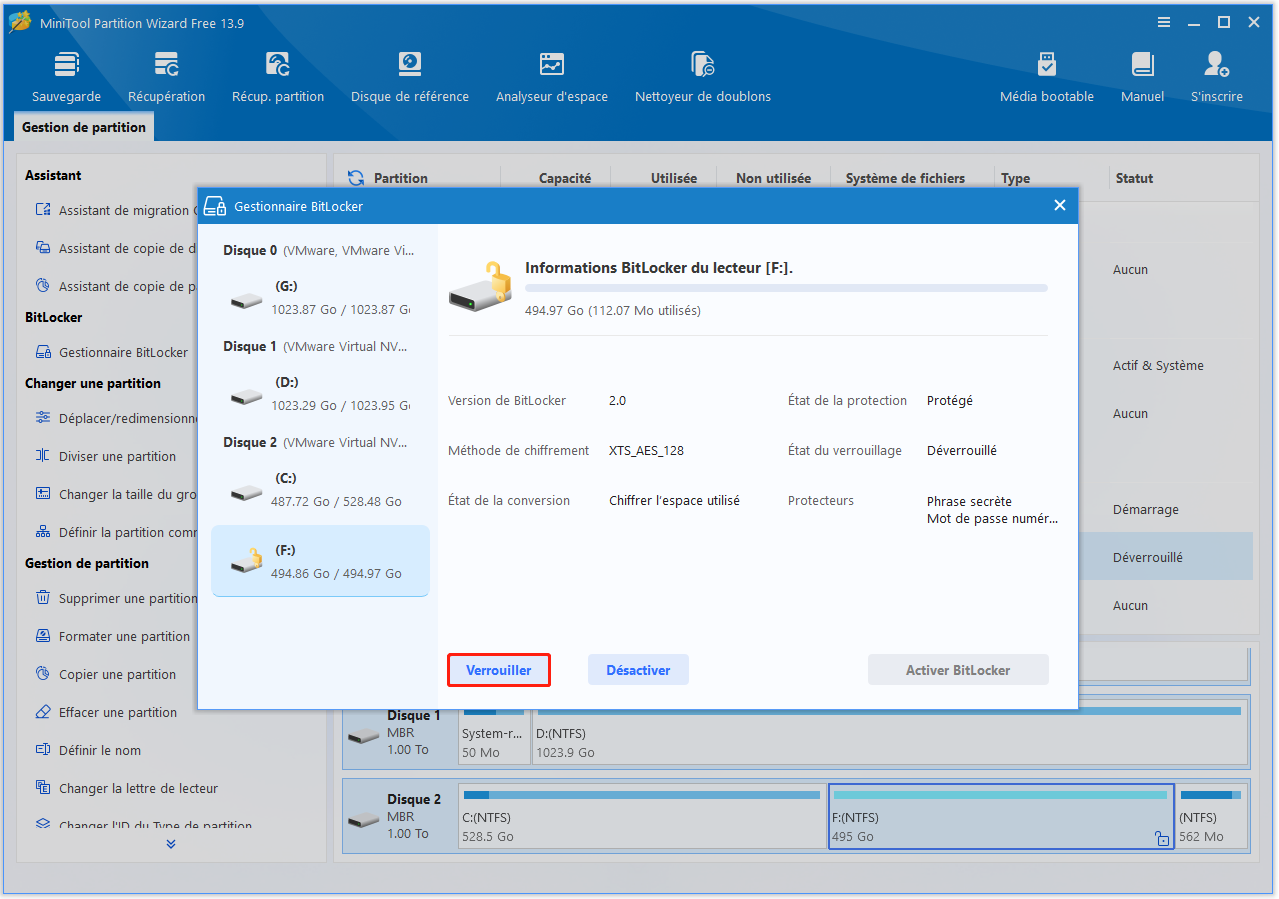This screenshot has width=1279, height=899.
Task: Select C:(NTFS) partition in disk map
Action: pyautogui.click(x=641, y=815)
